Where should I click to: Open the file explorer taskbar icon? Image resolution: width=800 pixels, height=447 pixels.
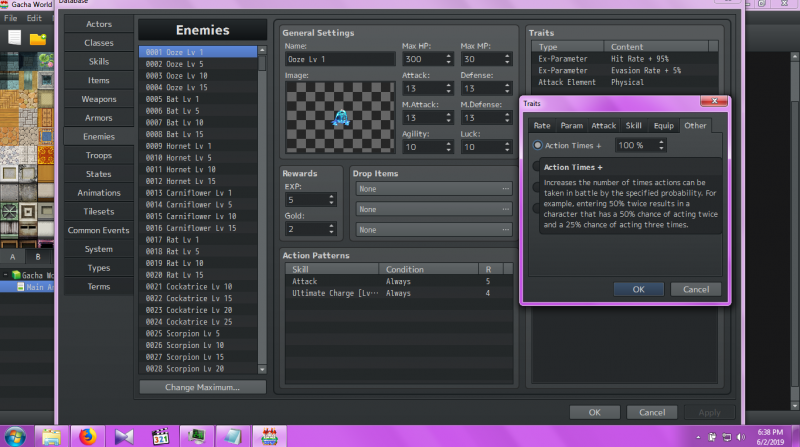pos(51,437)
